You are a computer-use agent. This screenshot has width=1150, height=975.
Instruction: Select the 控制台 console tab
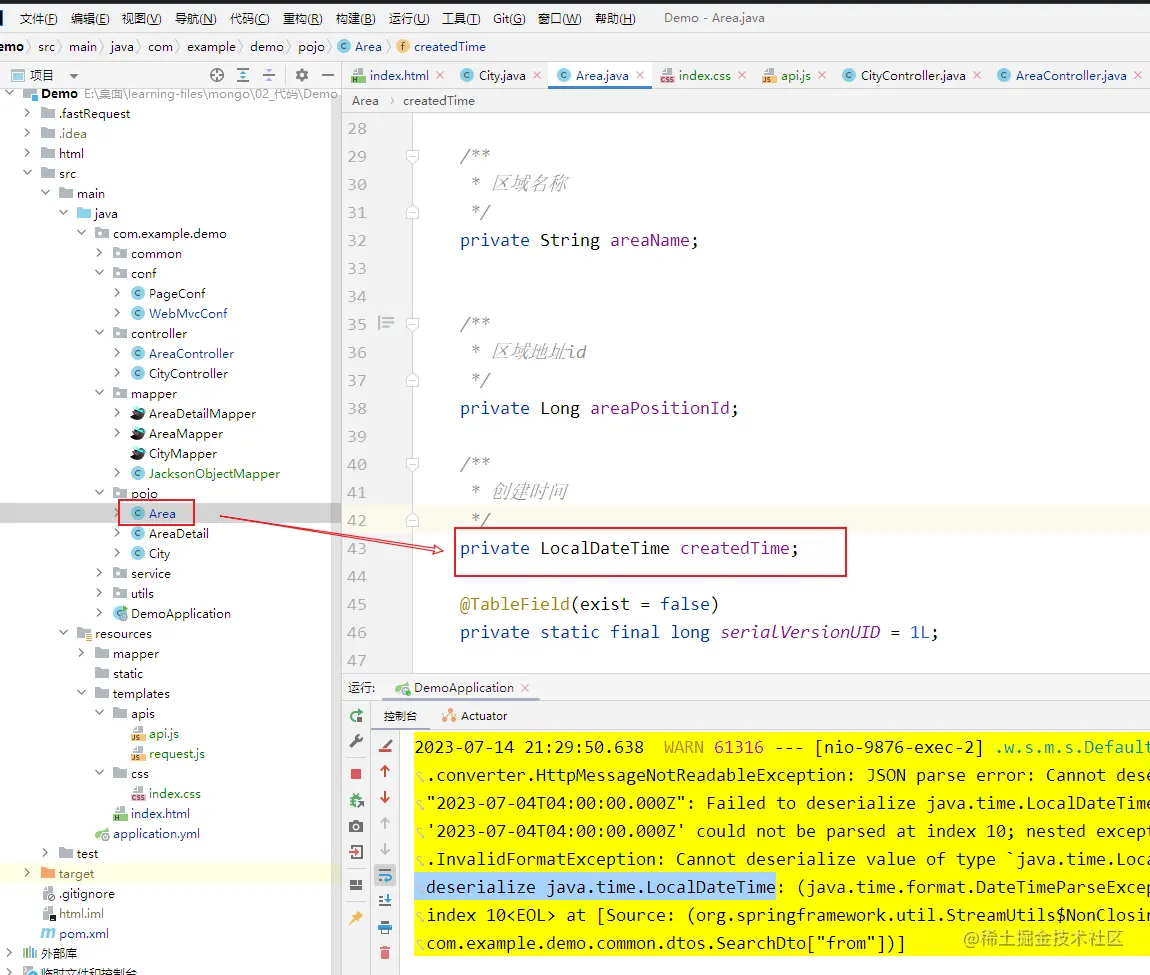400,716
